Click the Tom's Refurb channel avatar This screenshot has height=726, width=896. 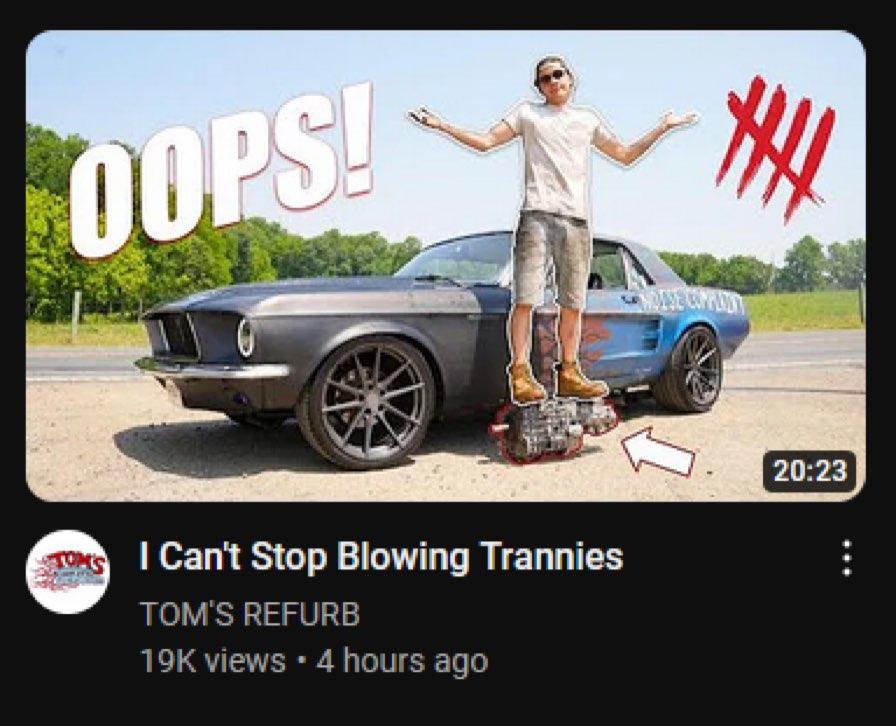pos(67,571)
